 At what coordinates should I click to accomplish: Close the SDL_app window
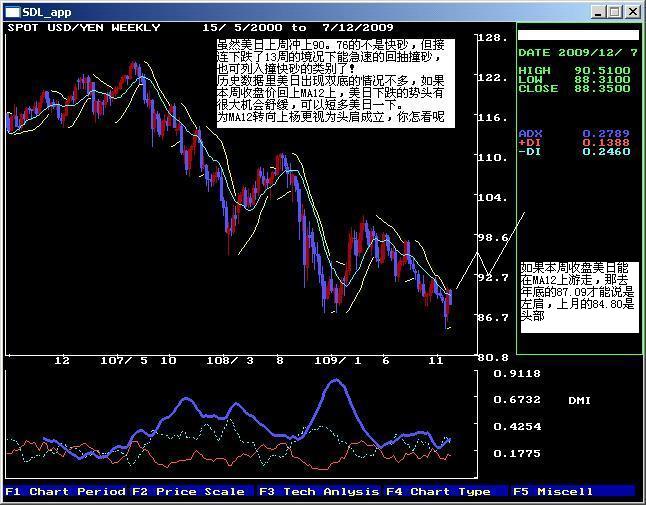(632, 12)
